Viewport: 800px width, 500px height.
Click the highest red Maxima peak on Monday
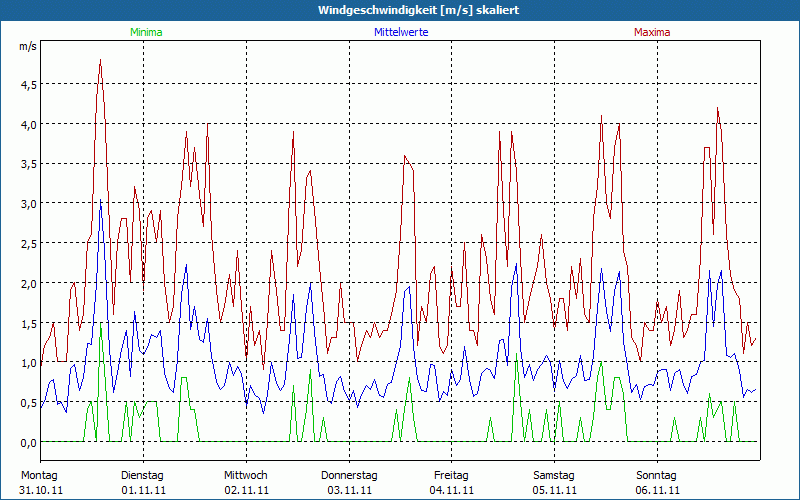[101, 60]
